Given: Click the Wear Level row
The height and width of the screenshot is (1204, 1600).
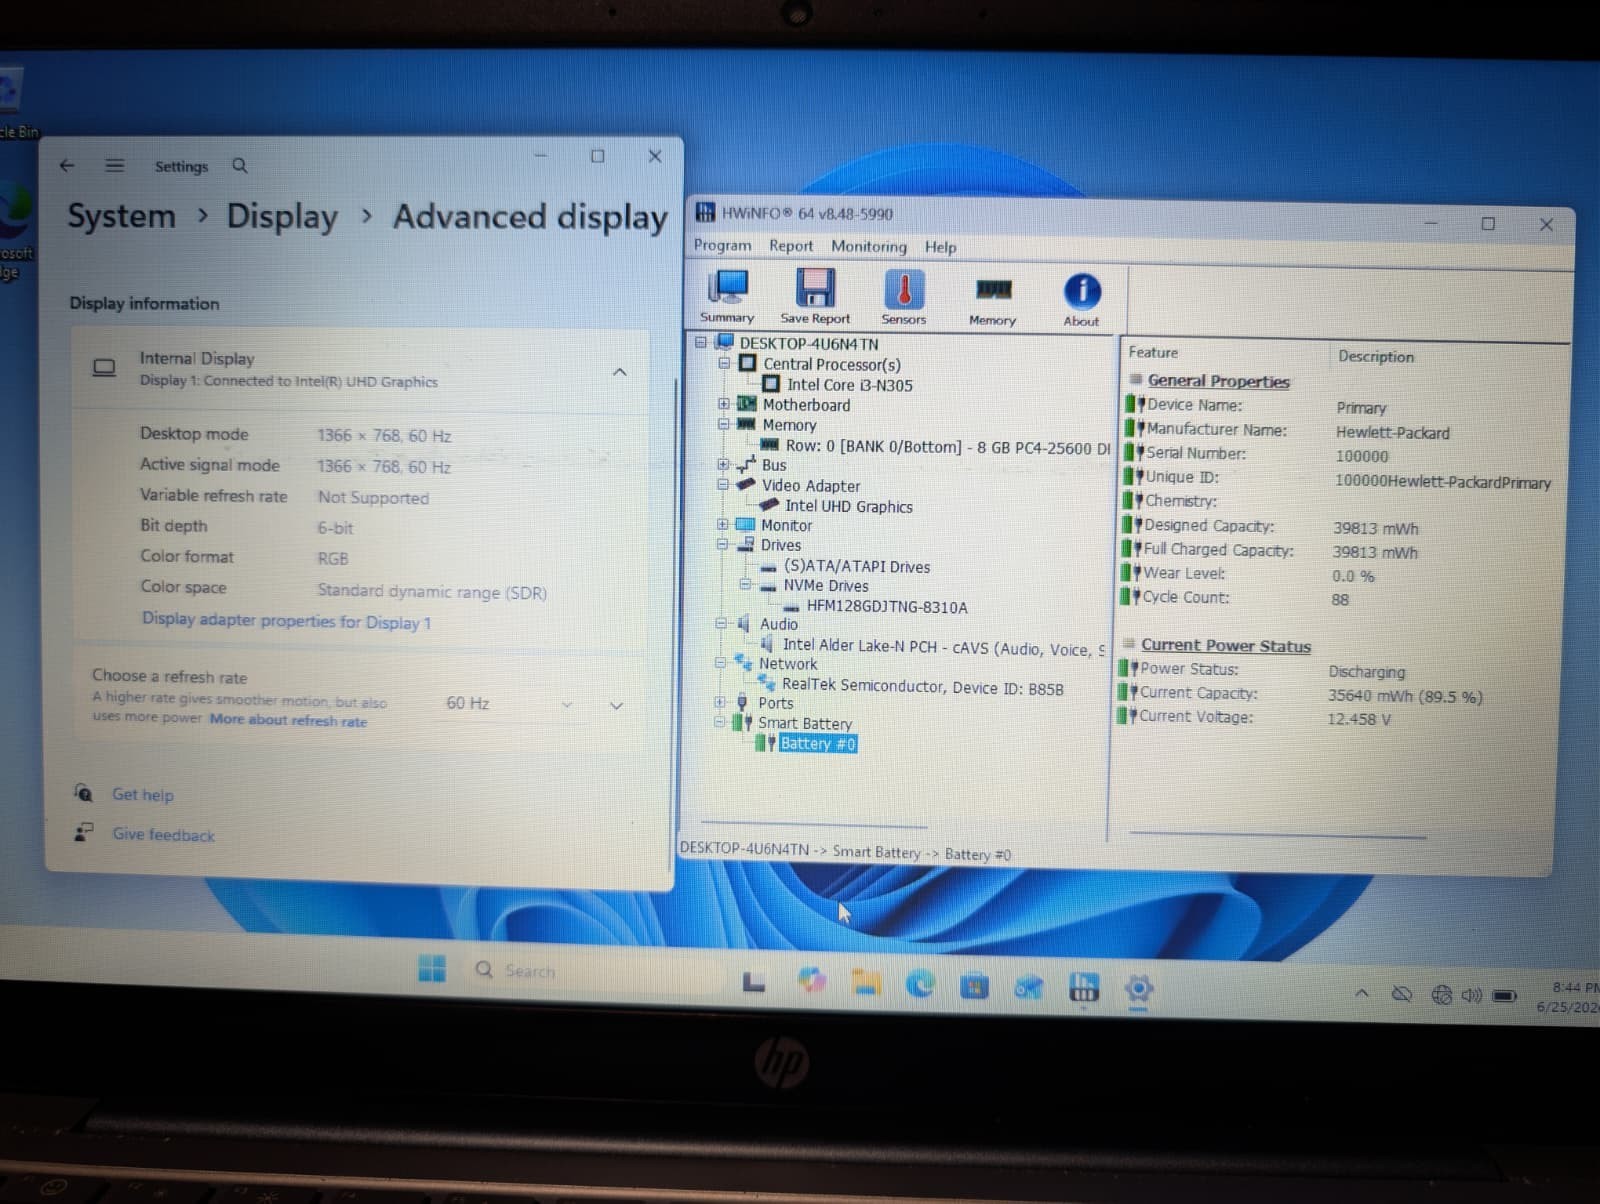Looking at the screenshot, I should coord(1250,574).
